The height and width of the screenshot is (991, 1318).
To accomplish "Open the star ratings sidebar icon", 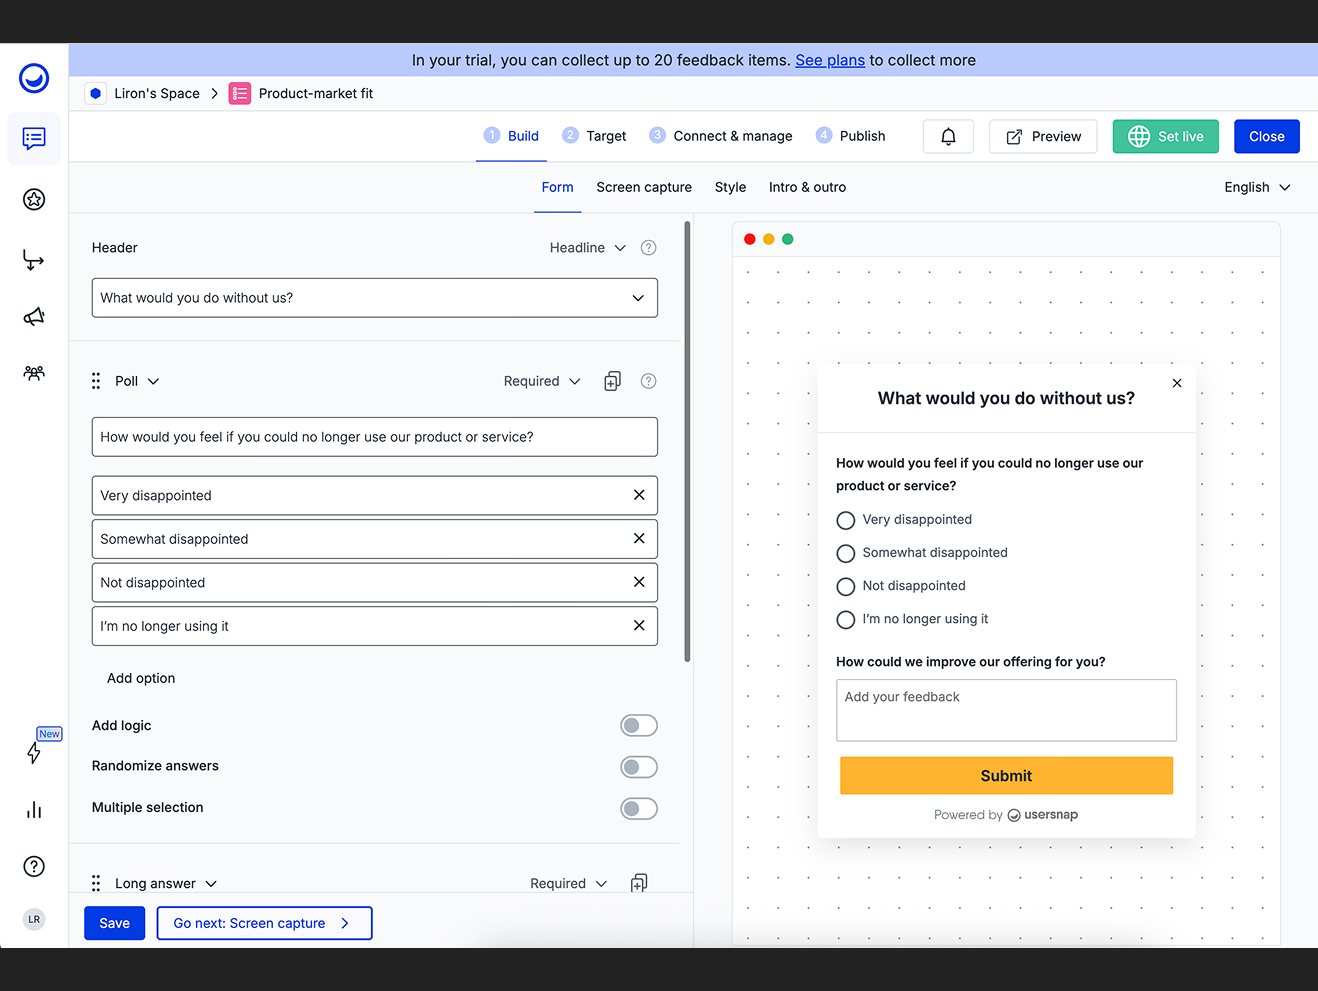I will [34, 199].
